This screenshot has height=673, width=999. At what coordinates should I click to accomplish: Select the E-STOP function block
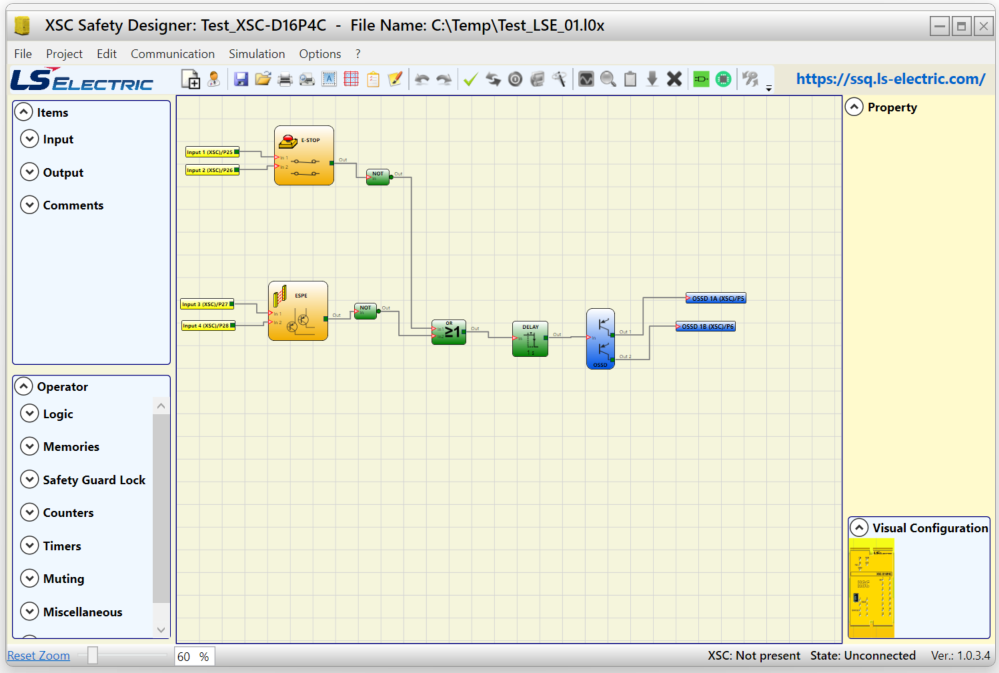point(304,156)
